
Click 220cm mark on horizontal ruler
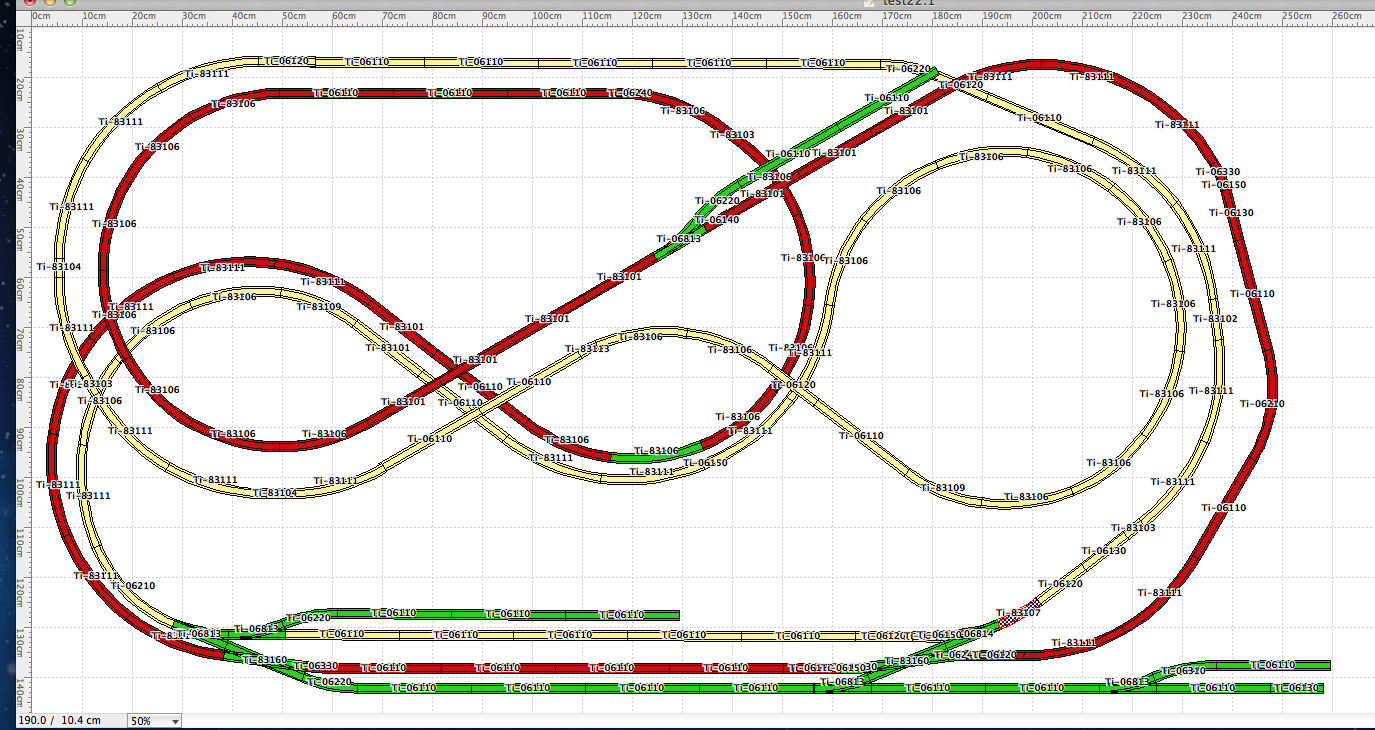(1148, 16)
